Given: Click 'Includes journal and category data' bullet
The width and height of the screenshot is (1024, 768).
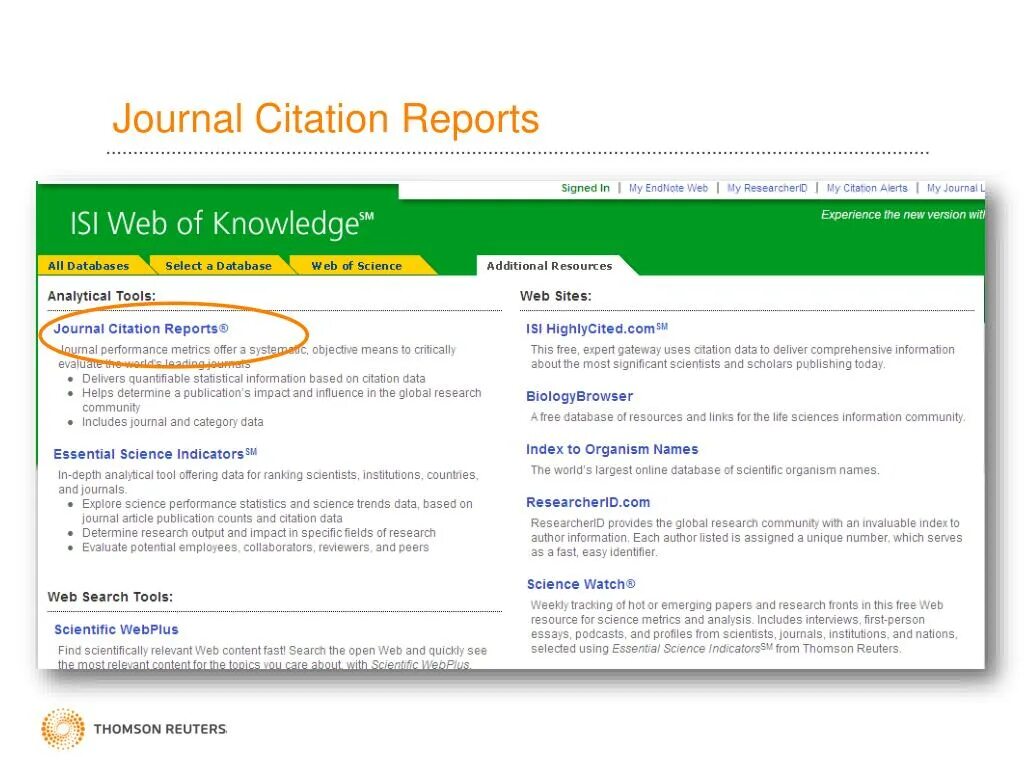Looking at the screenshot, I should pyautogui.click(x=172, y=422).
